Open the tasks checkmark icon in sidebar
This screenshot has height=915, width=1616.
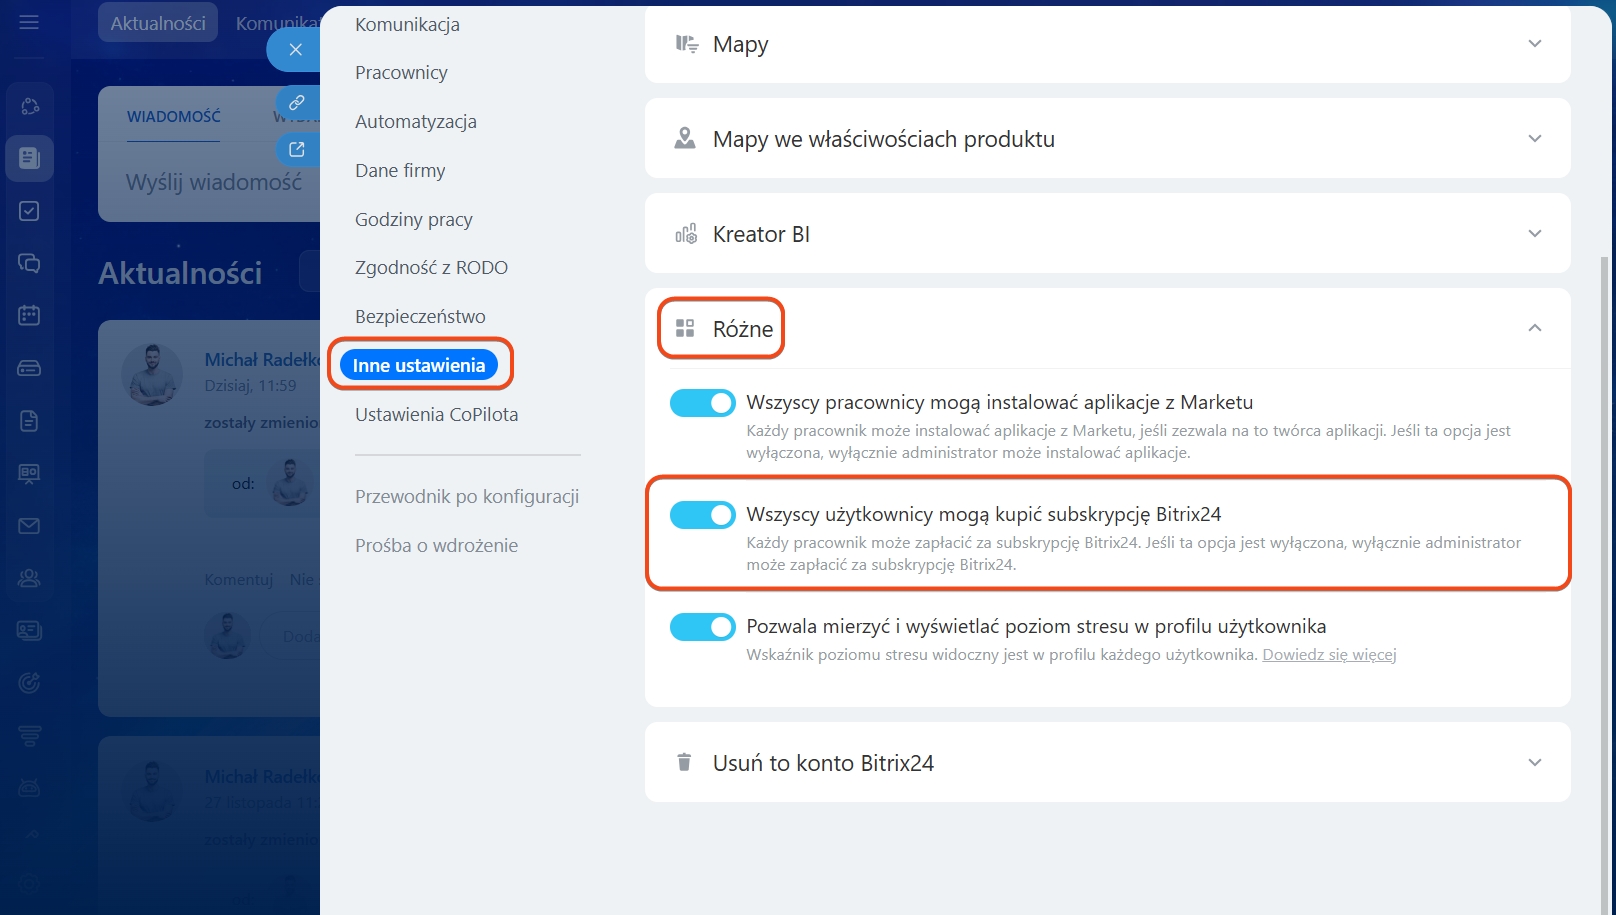click(x=29, y=211)
